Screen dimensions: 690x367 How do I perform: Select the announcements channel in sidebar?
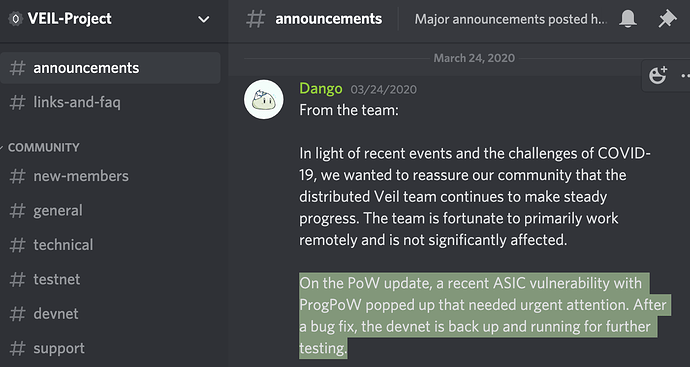[110, 68]
